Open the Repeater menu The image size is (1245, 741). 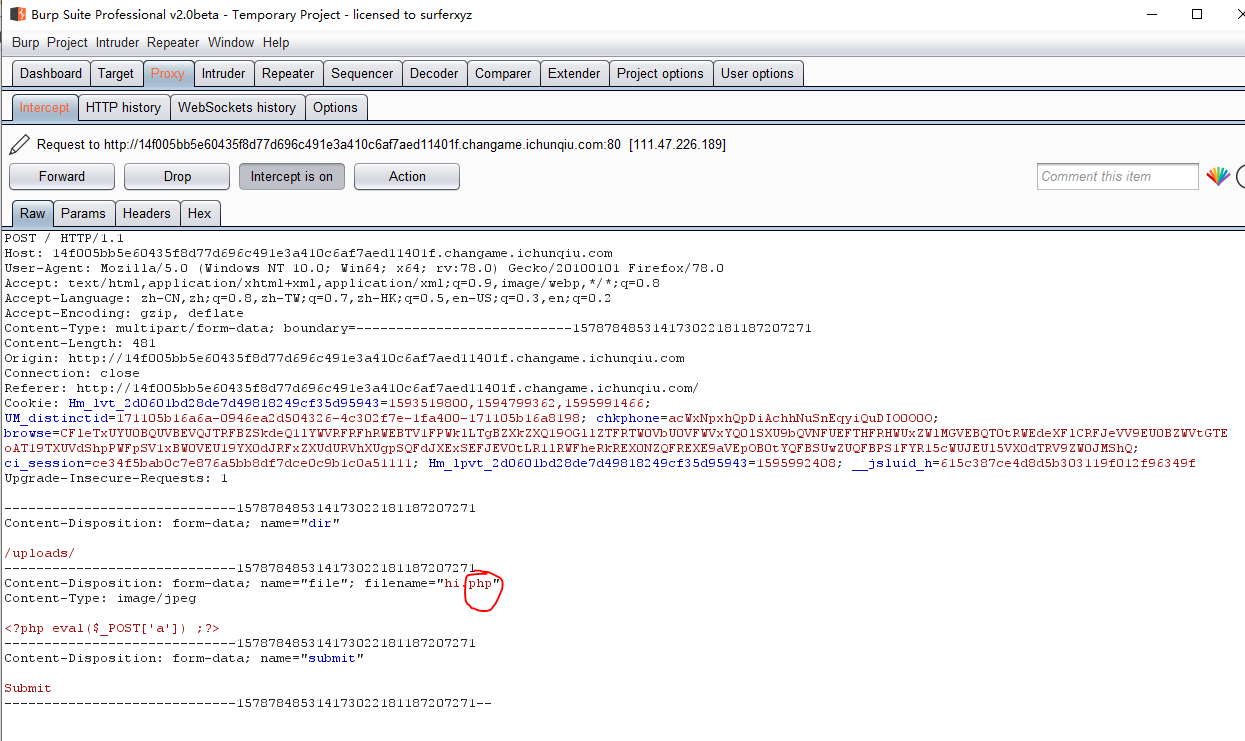pos(173,43)
